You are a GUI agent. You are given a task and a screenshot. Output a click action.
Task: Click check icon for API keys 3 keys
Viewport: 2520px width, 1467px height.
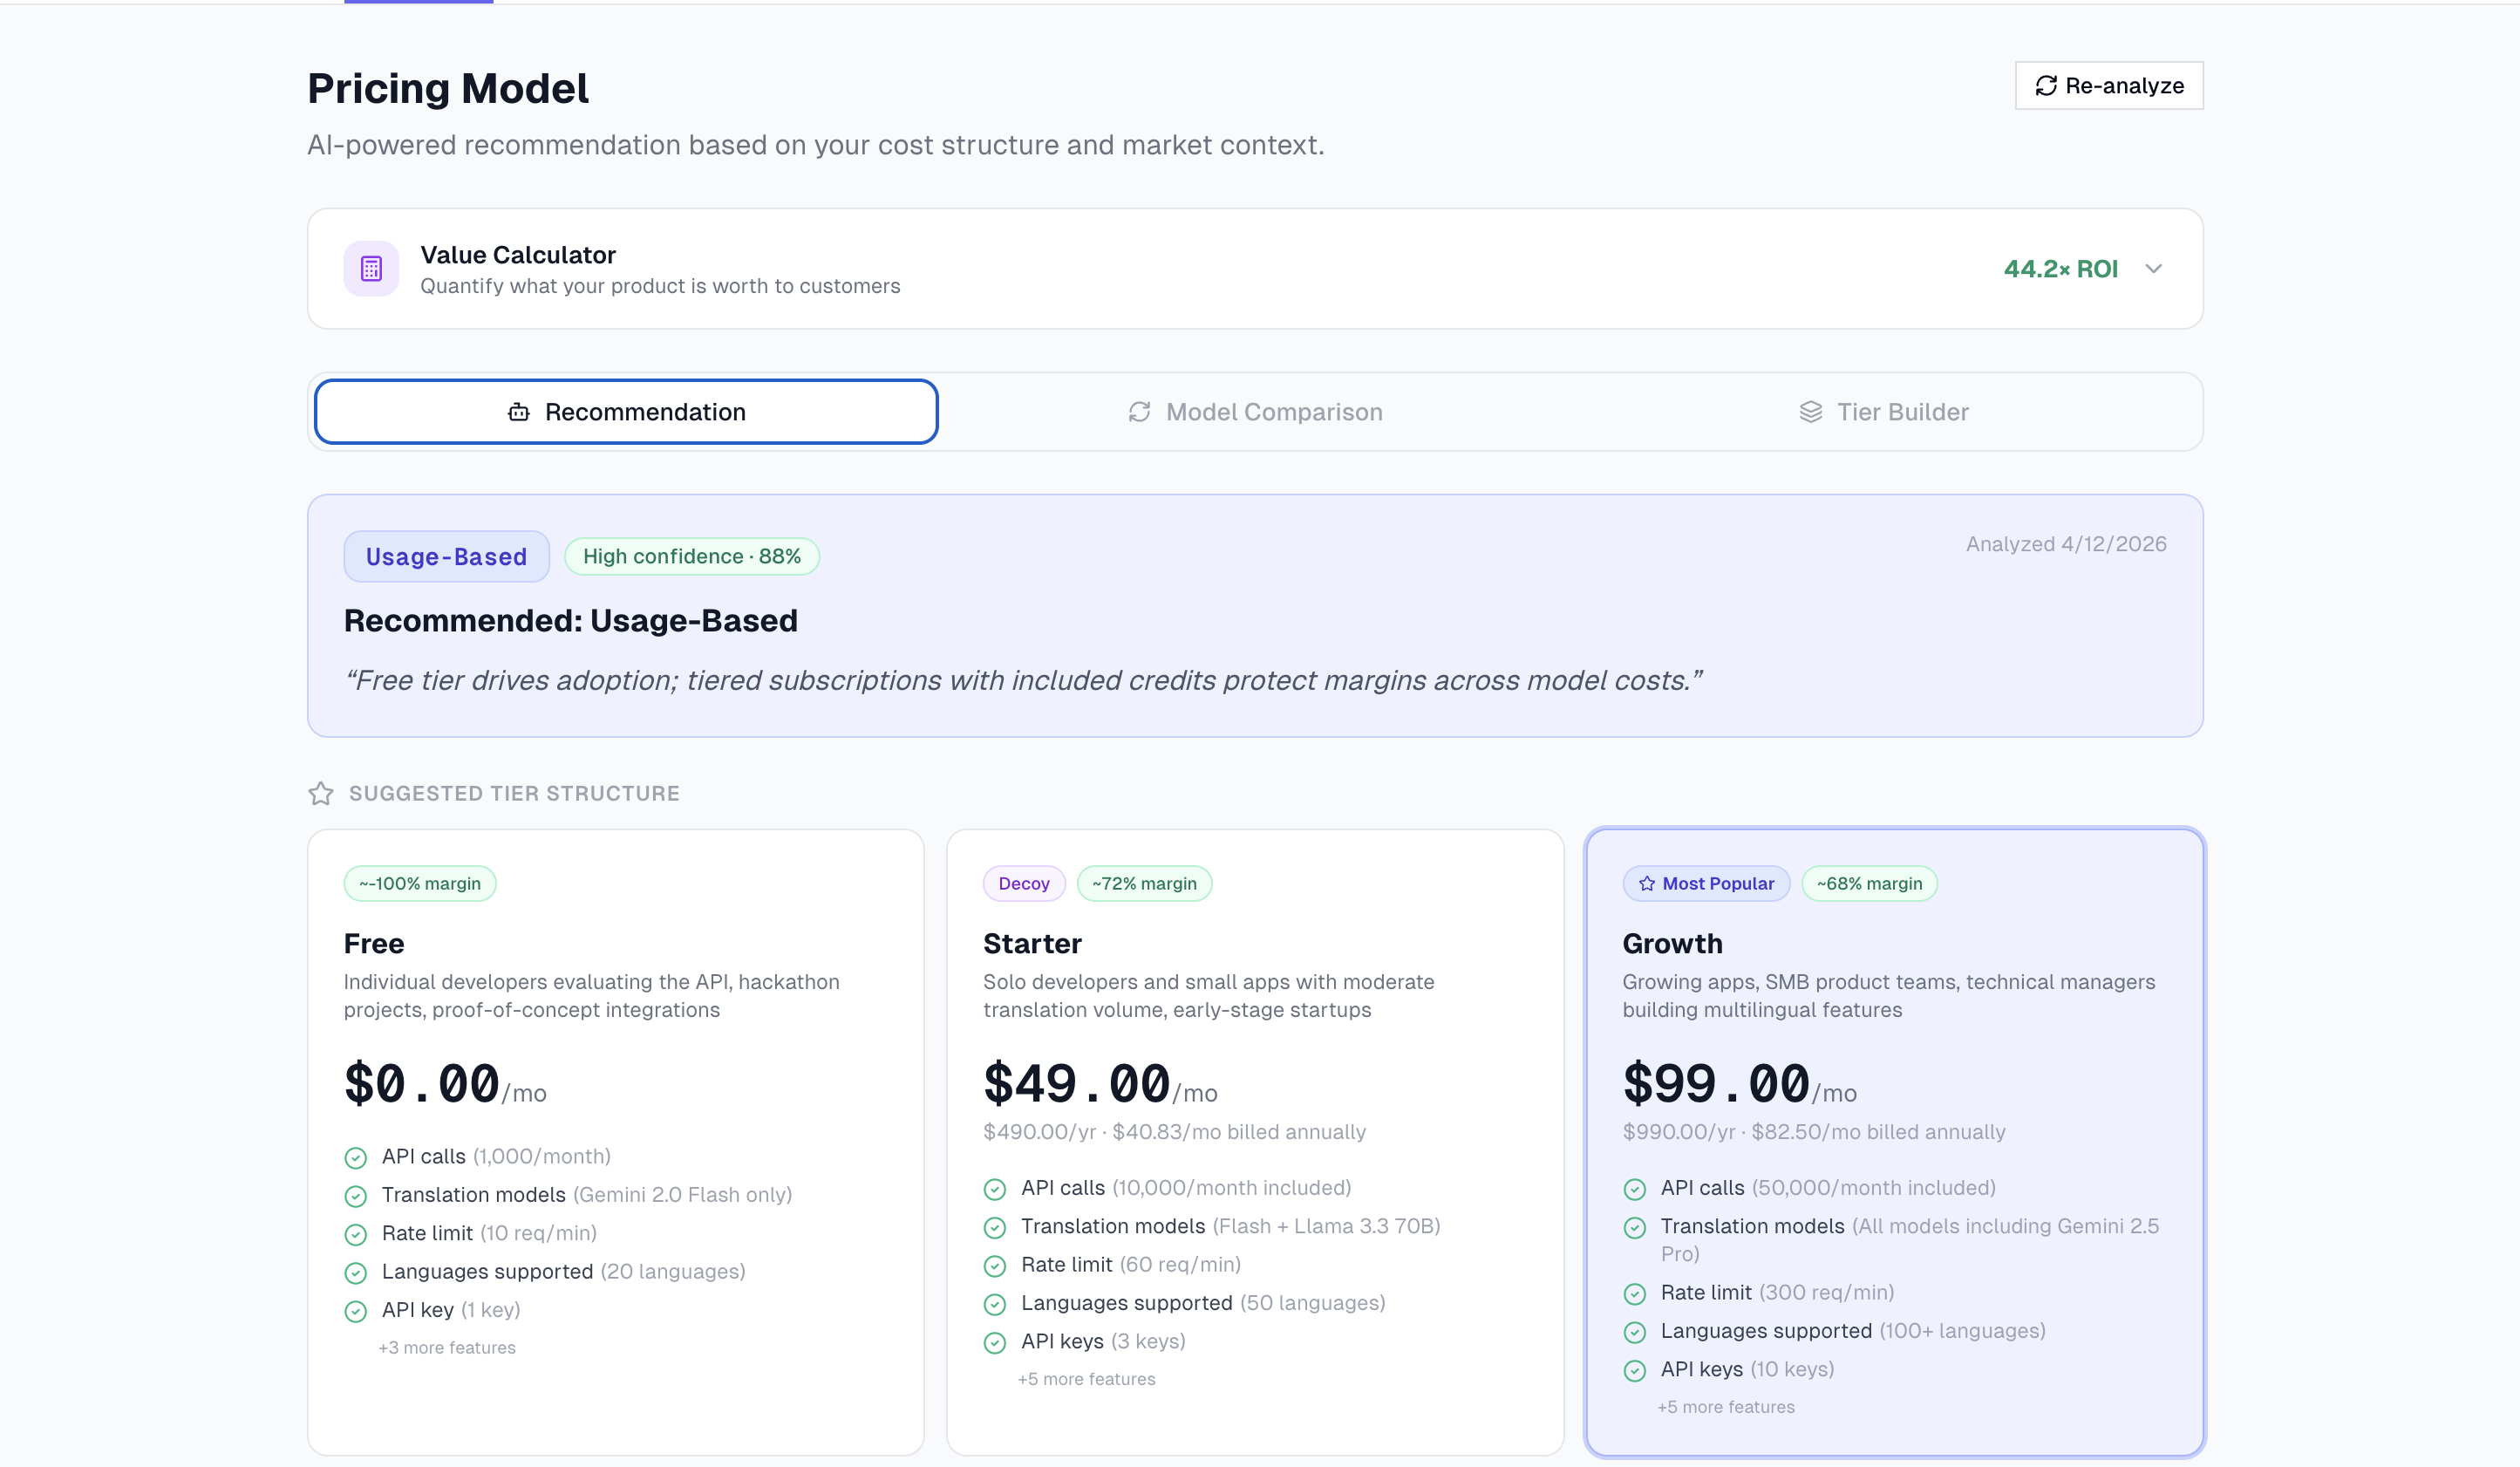994,1343
